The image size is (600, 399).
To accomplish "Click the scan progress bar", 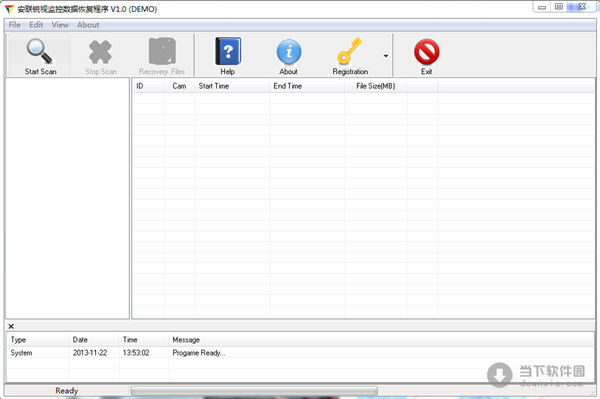I will (254, 391).
